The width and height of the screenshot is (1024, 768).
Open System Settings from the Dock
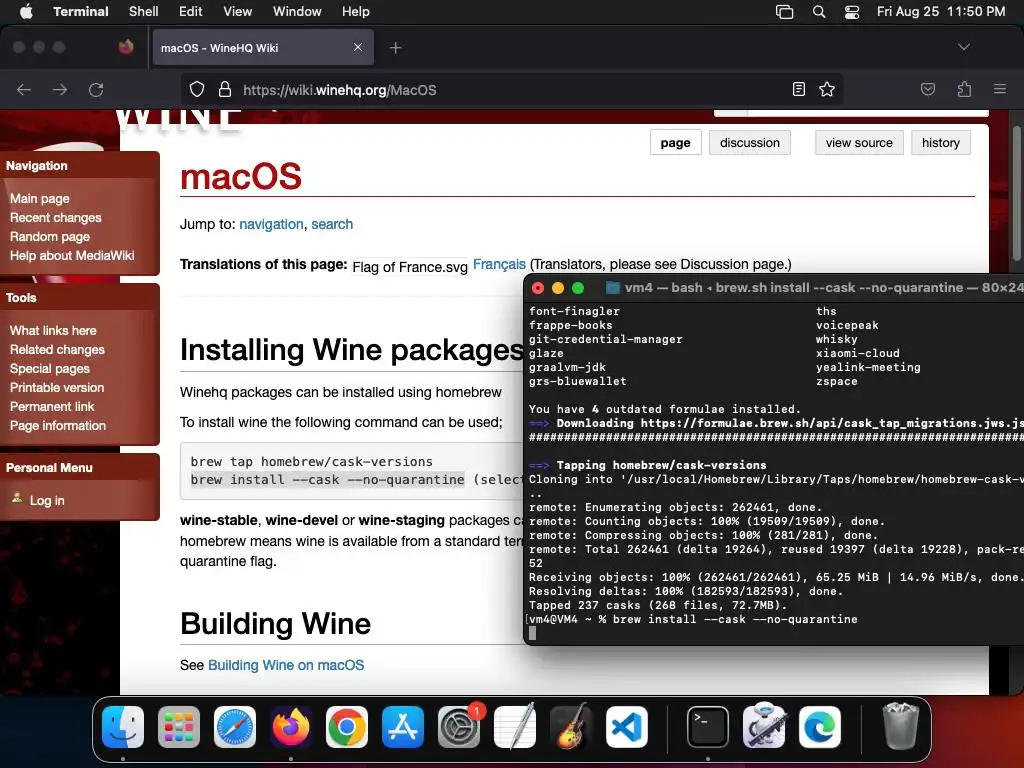459,727
